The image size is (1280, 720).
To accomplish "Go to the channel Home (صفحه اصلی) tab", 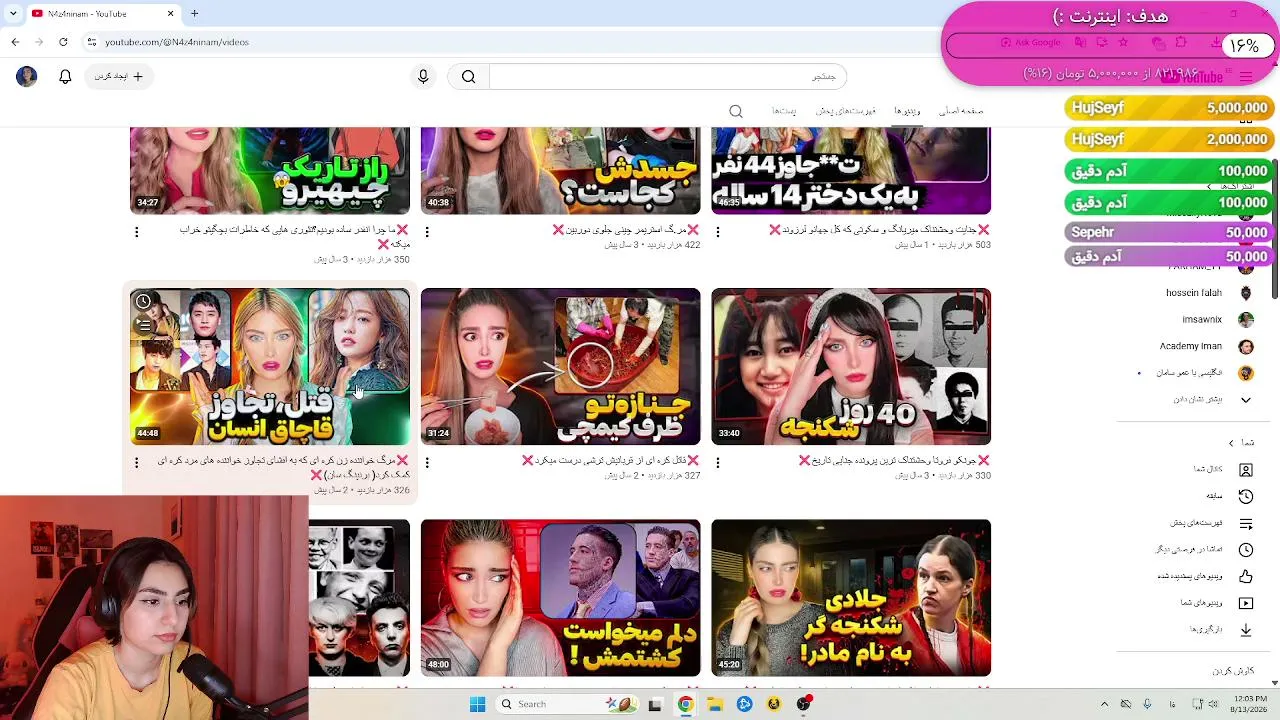I will click(x=961, y=111).
